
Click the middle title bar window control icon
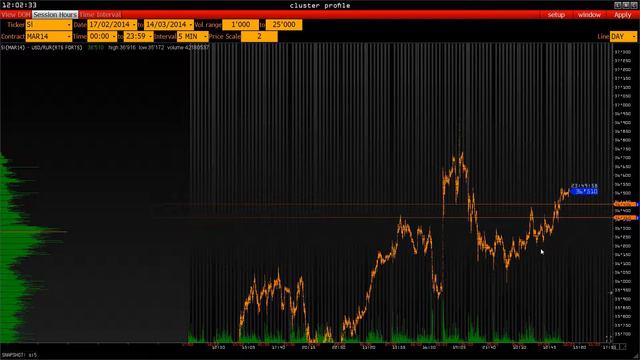[x=625, y=5]
